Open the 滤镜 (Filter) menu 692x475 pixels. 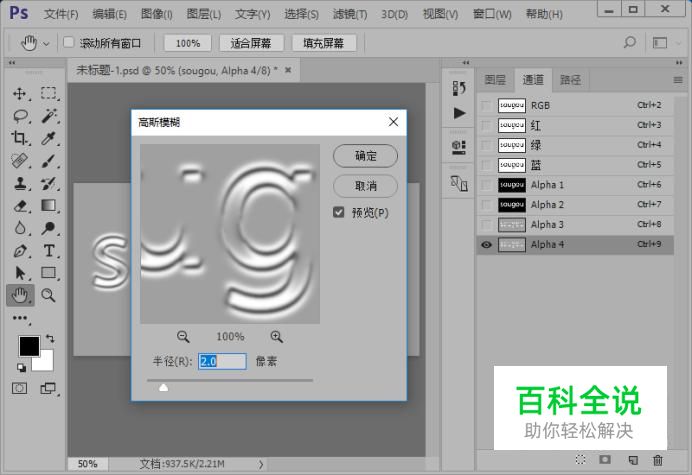(350, 14)
